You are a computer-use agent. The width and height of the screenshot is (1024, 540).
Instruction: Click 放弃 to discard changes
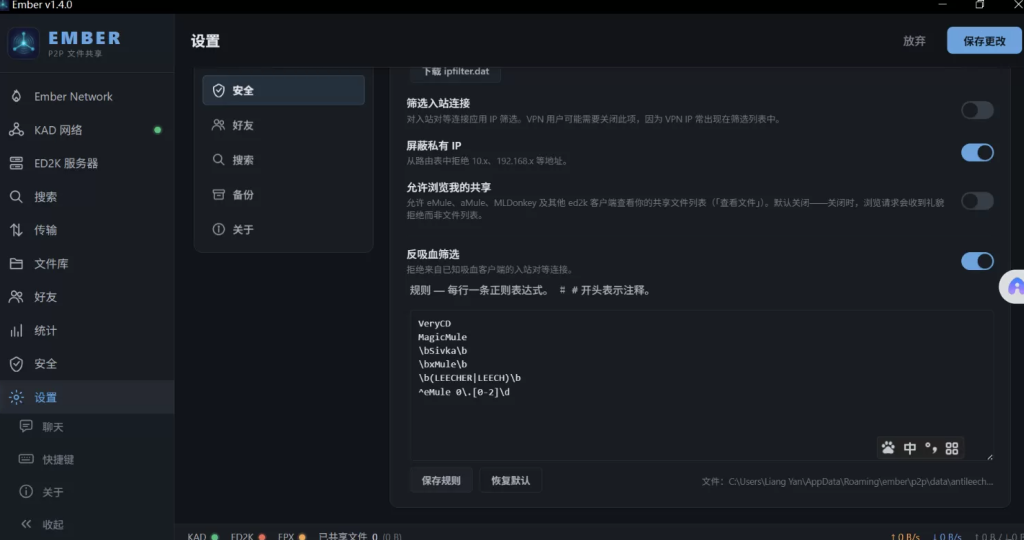click(914, 40)
